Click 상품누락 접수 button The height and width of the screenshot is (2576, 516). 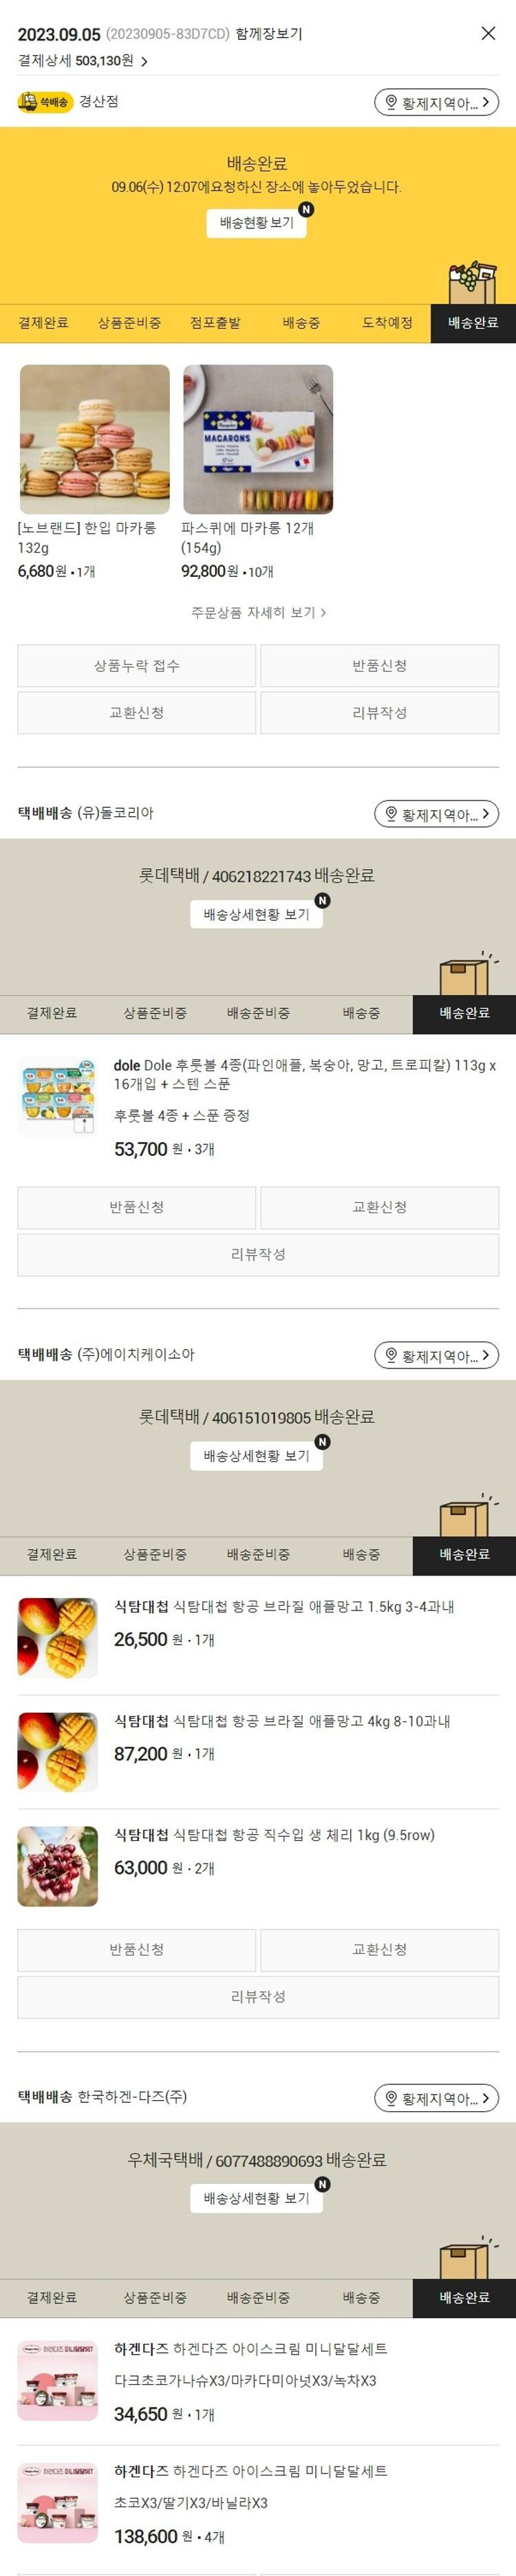(x=137, y=666)
